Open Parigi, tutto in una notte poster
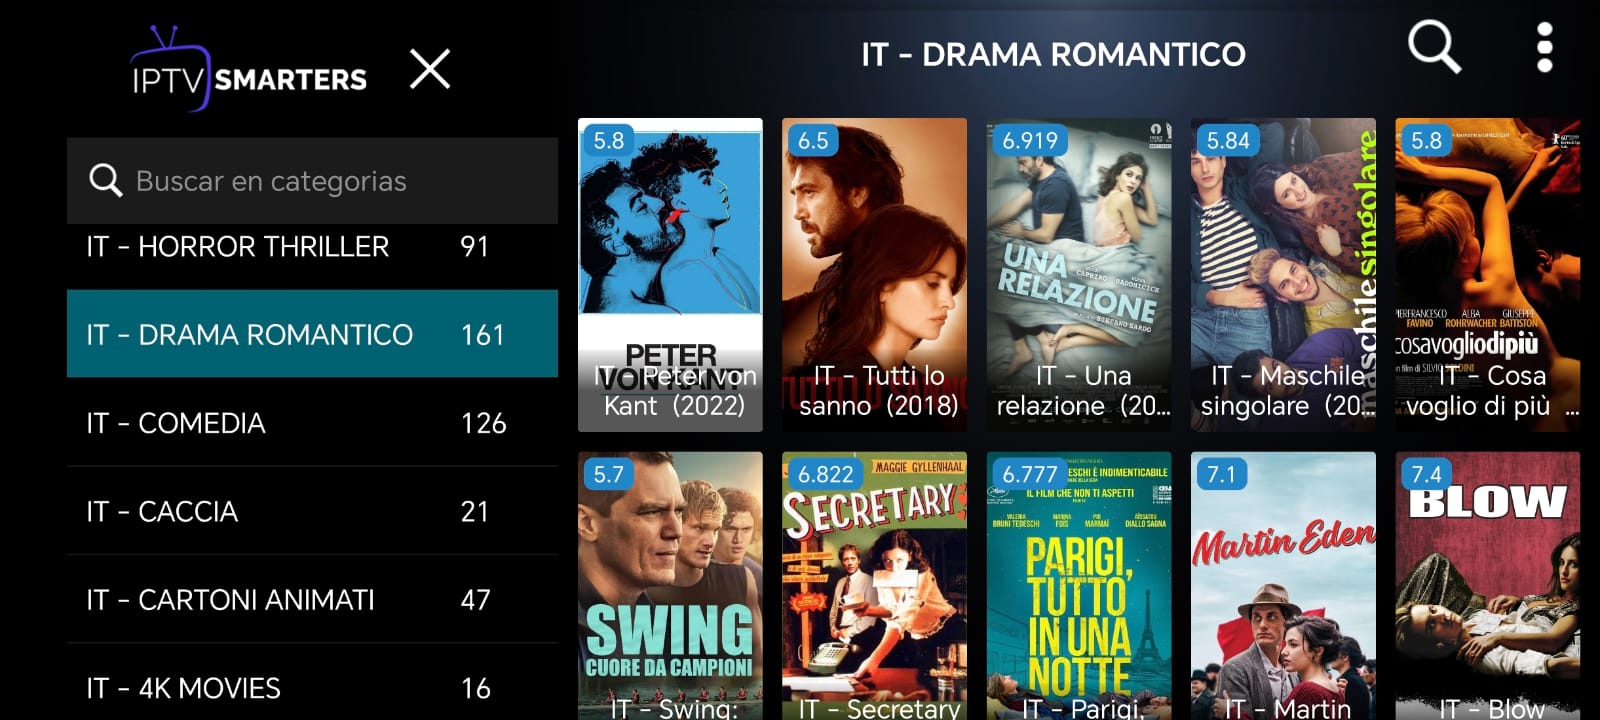 (x=1079, y=586)
